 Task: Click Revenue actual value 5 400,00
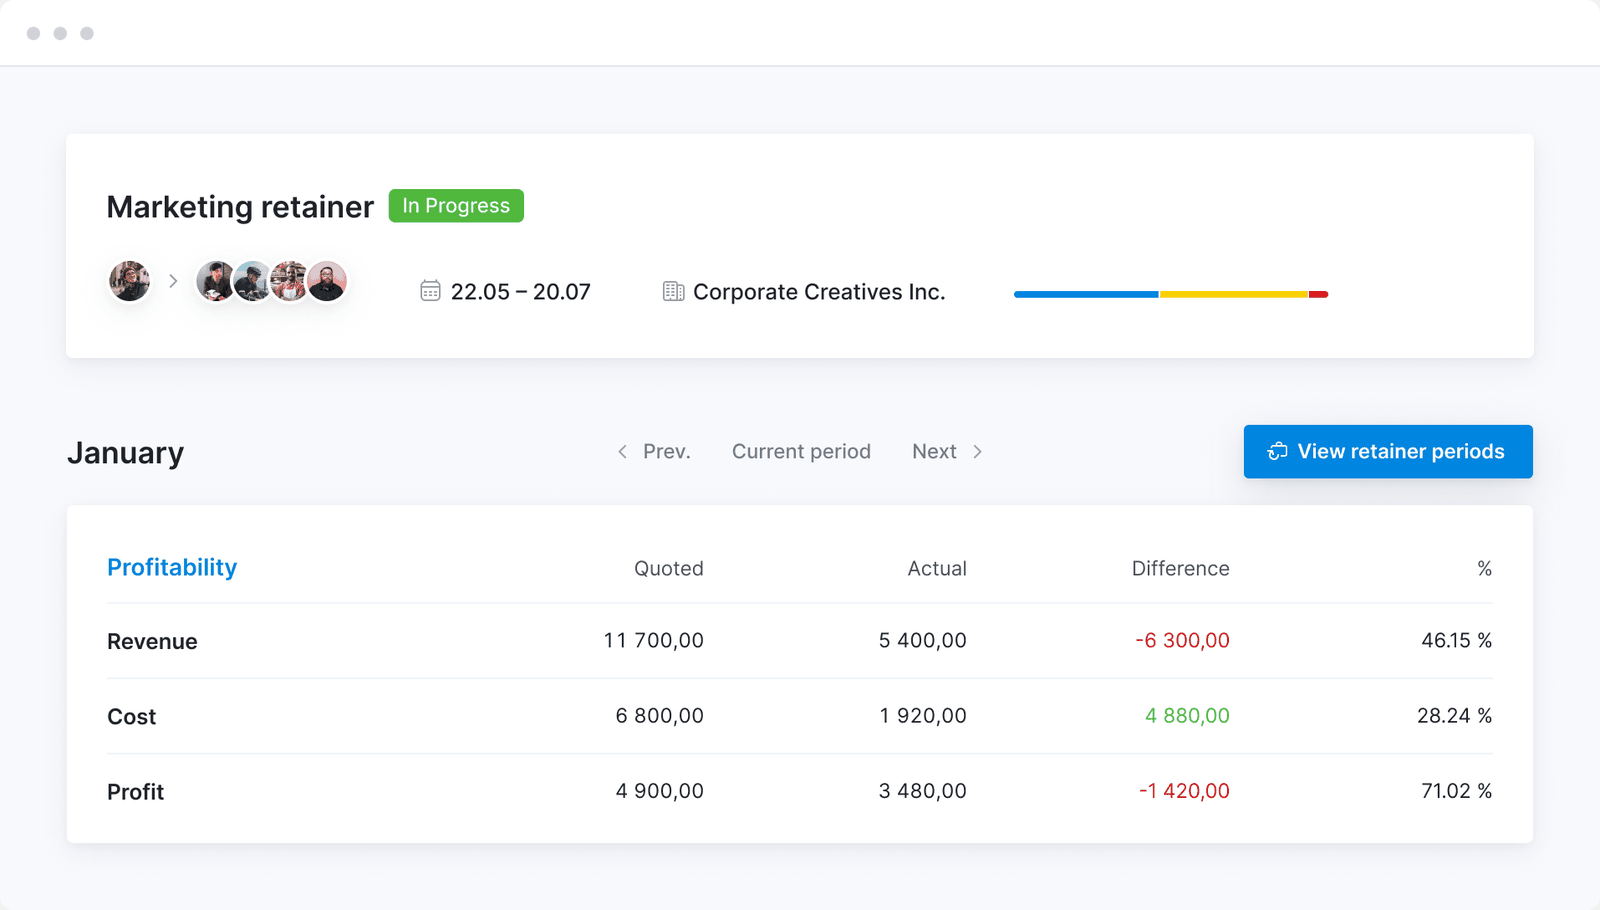point(922,640)
